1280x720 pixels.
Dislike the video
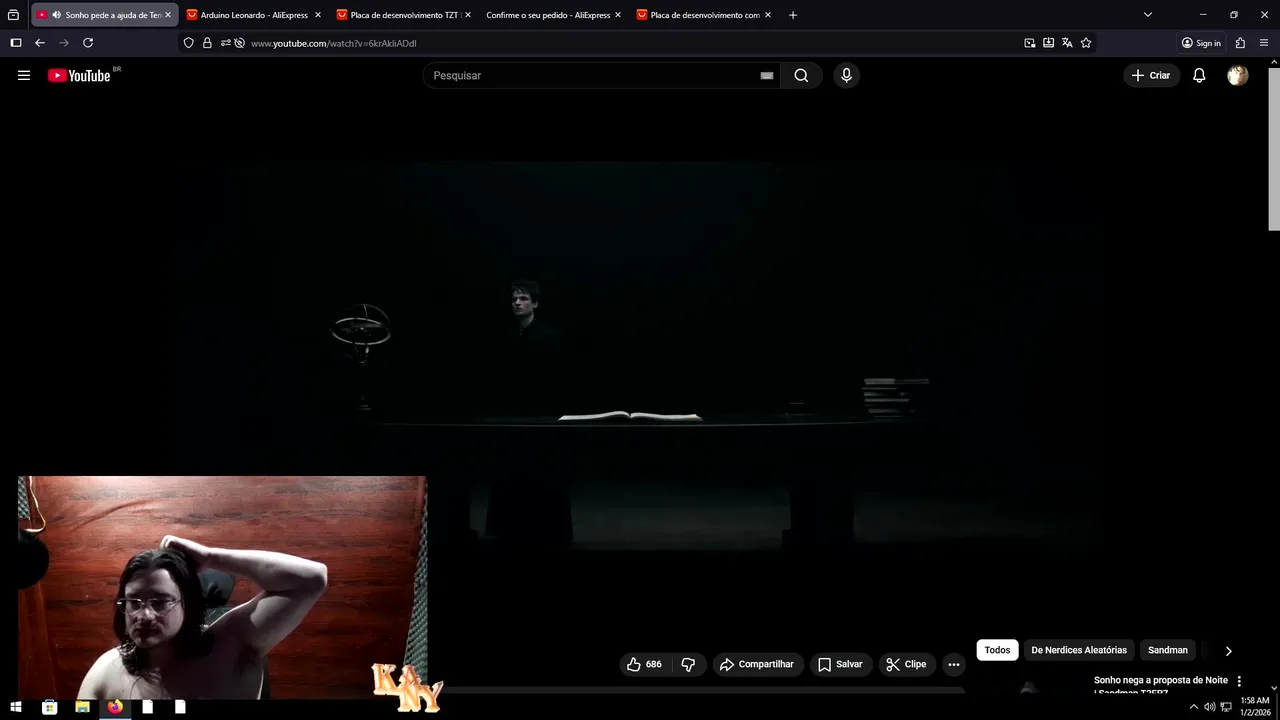[x=688, y=664]
